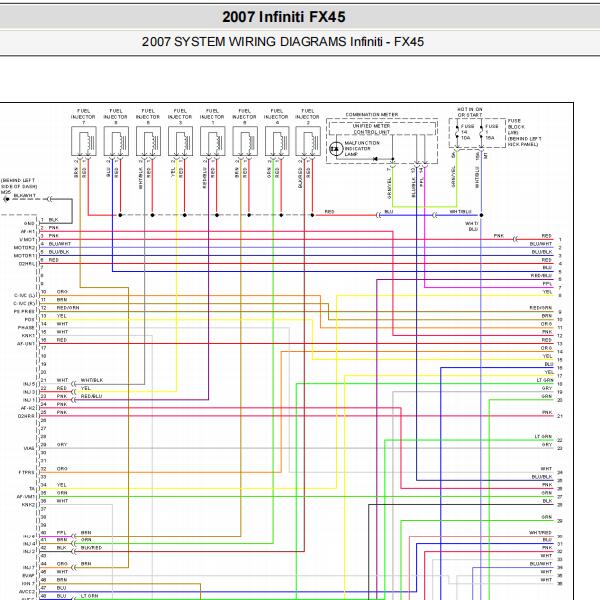Click the PHASE pin label
600x600 pixels.
click(26, 328)
